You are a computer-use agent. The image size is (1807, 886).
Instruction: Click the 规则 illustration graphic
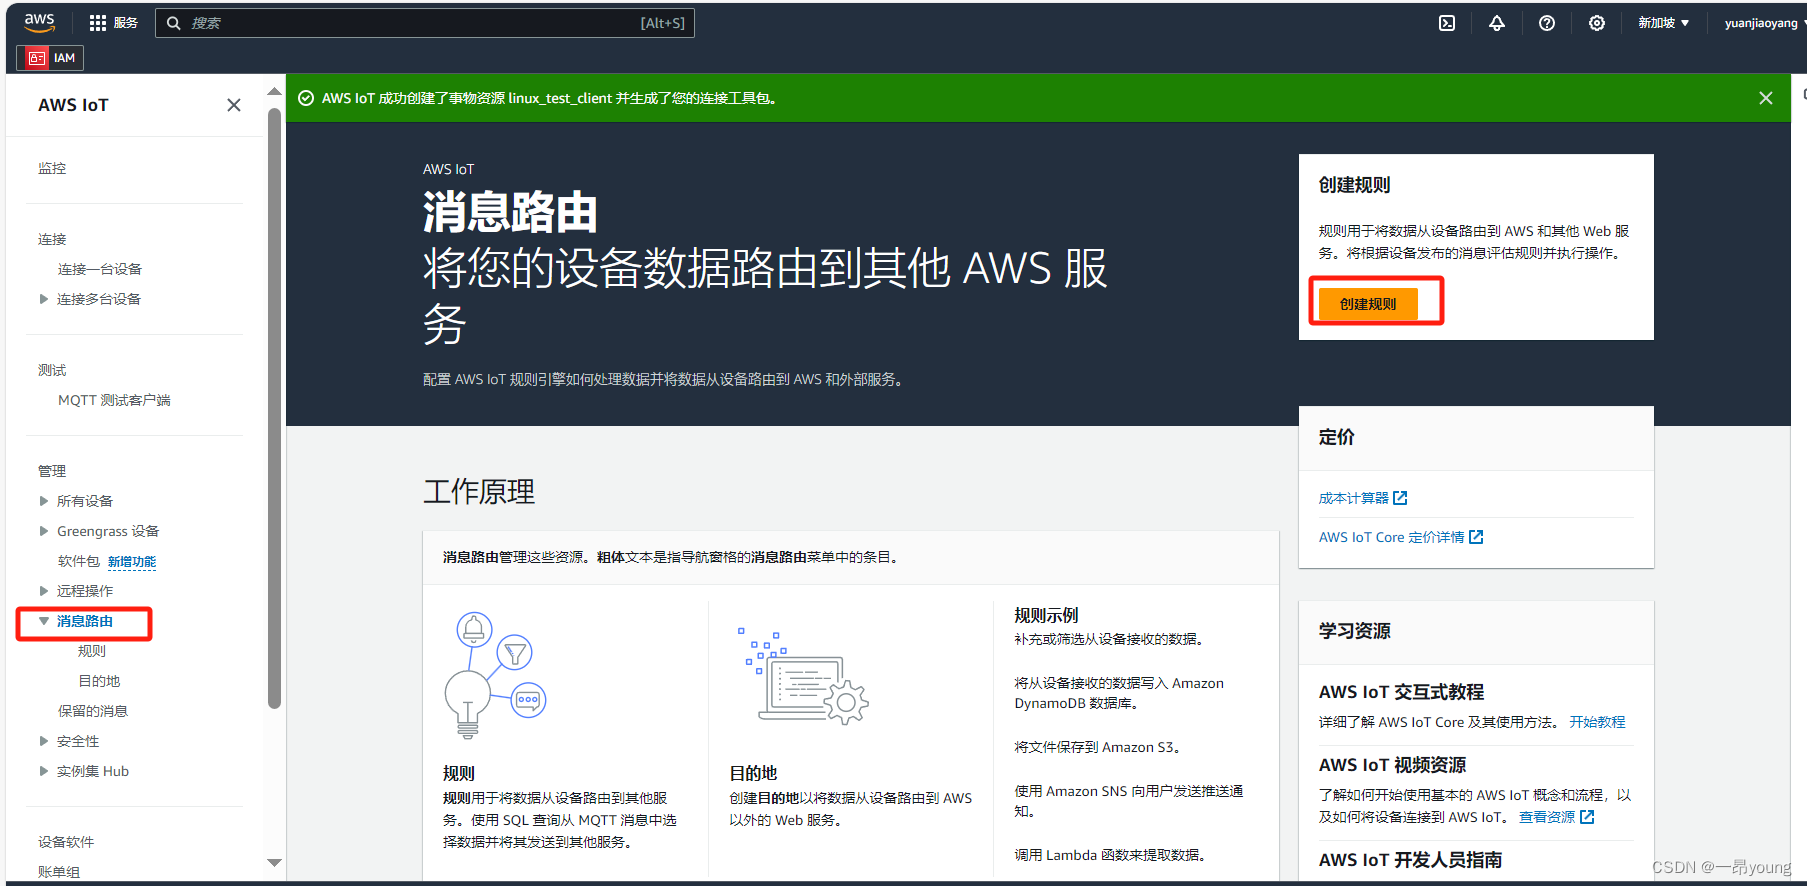pos(495,675)
